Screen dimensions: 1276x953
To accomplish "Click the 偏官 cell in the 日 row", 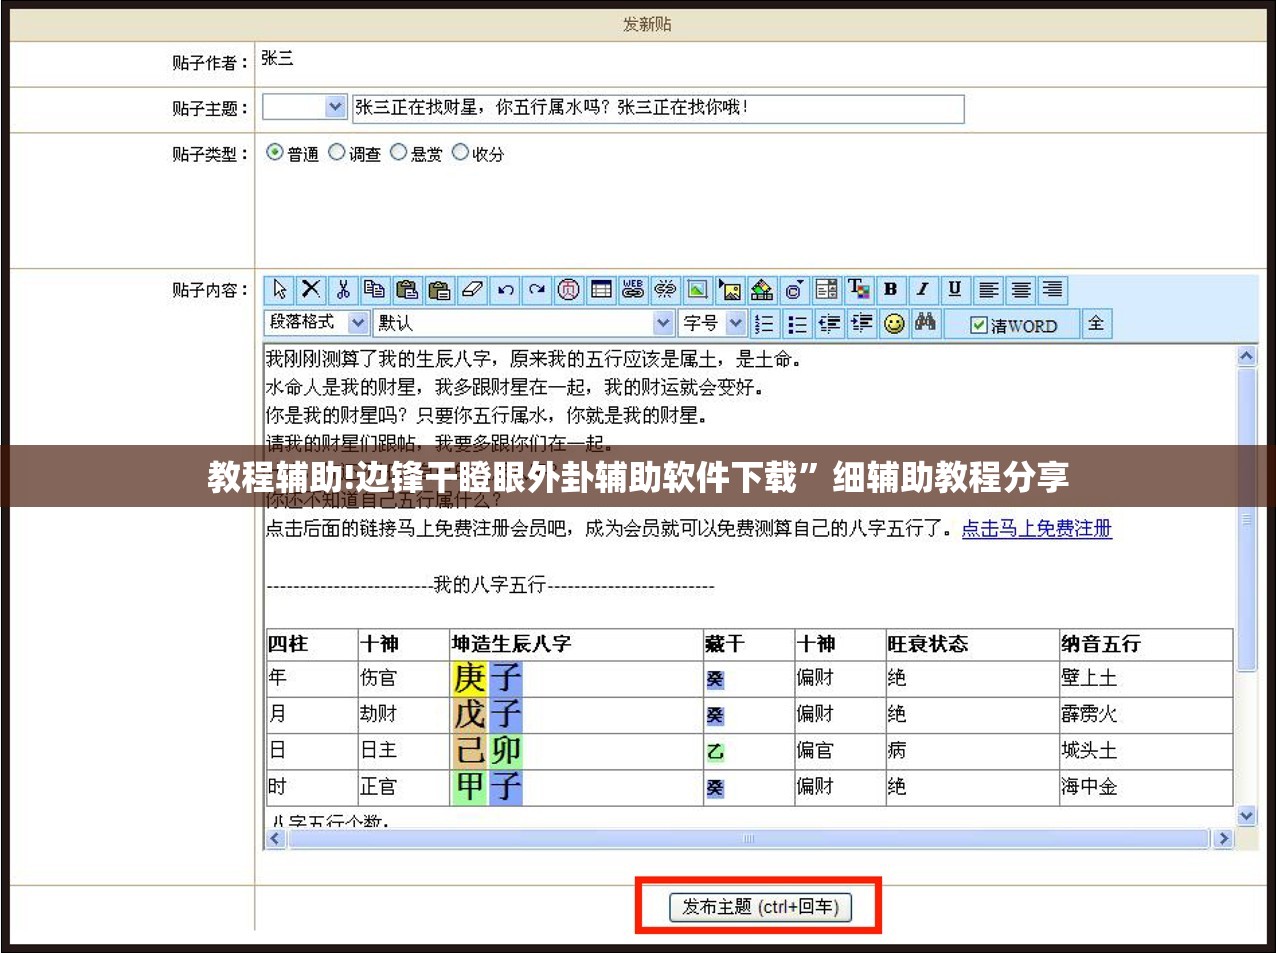I will point(839,750).
